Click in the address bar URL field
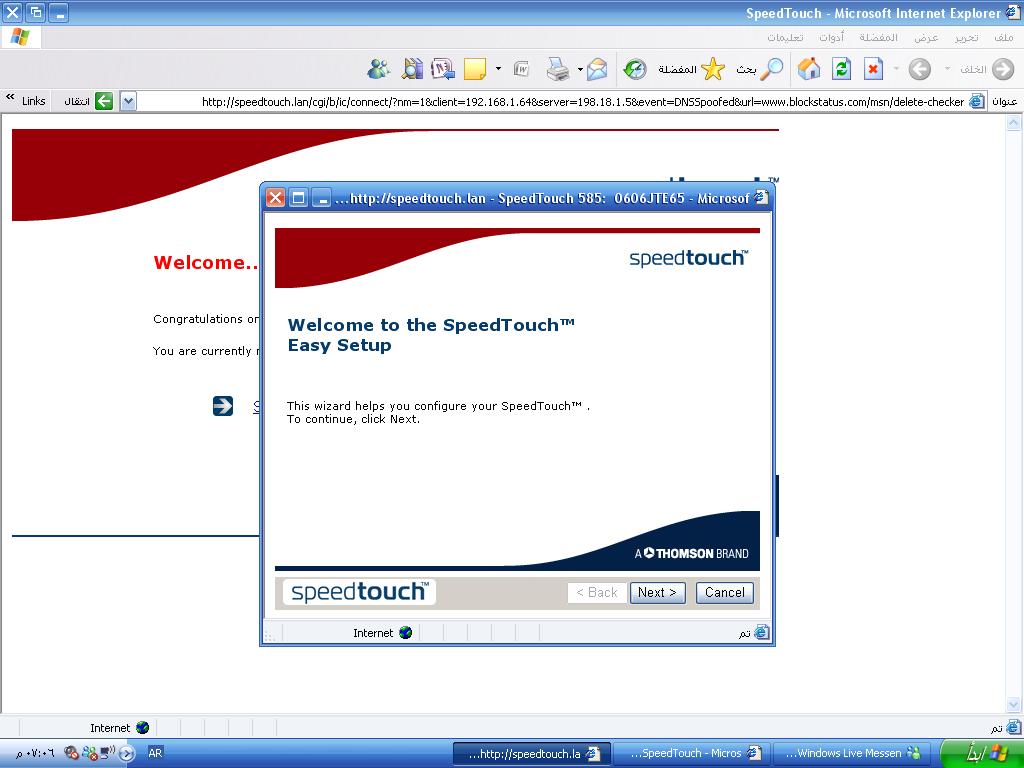The image size is (1024, 768). click(x=552, y=101)
